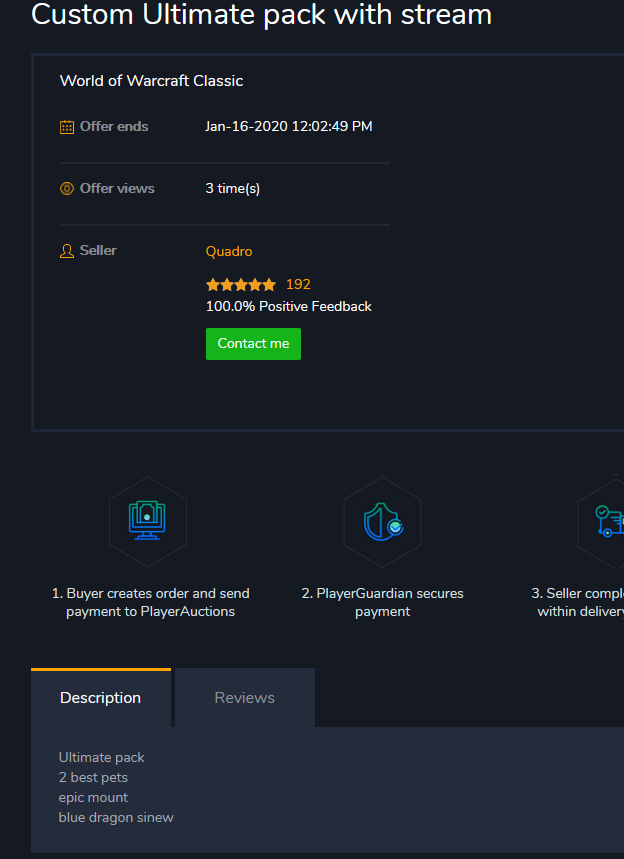
Task: Click the PlayerGuardian secures payment caption
Action: [382, 602]
